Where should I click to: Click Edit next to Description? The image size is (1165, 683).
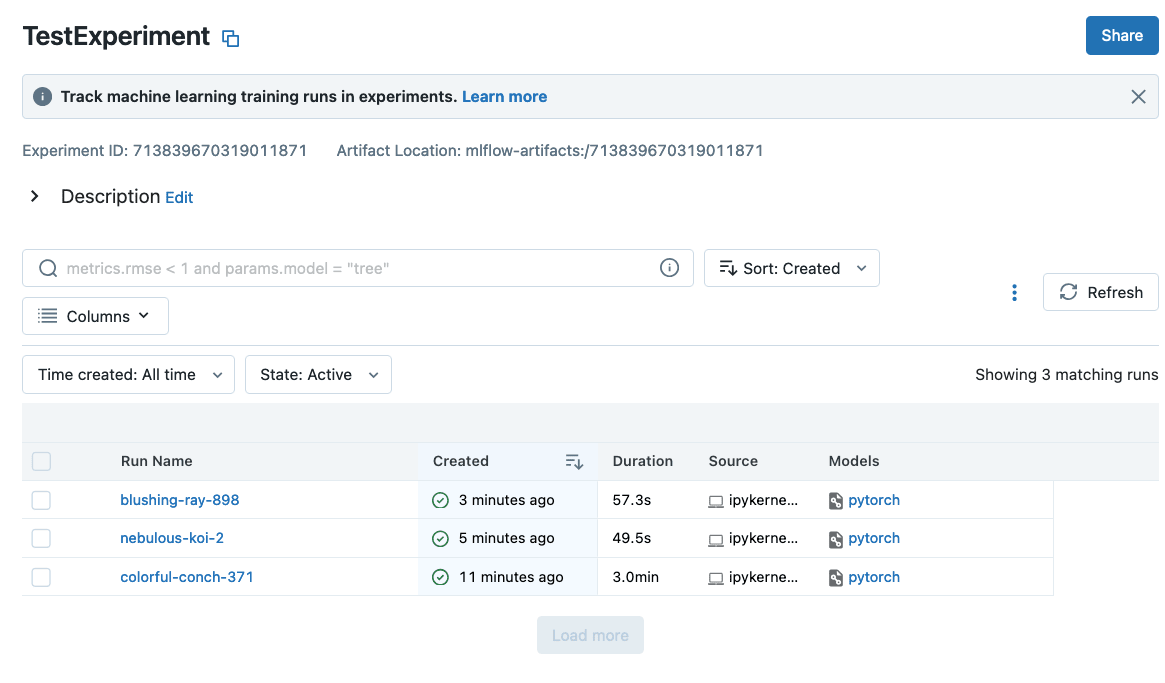[179, 198]
